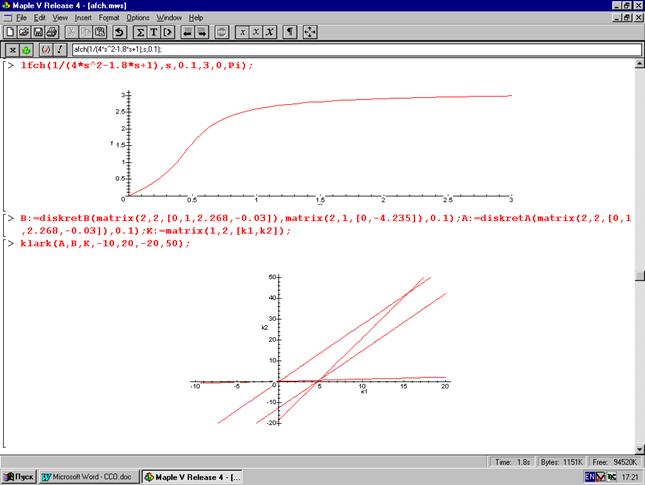Switch to Microsoft Word CCD.doc in the taskbar

[88, 477]
